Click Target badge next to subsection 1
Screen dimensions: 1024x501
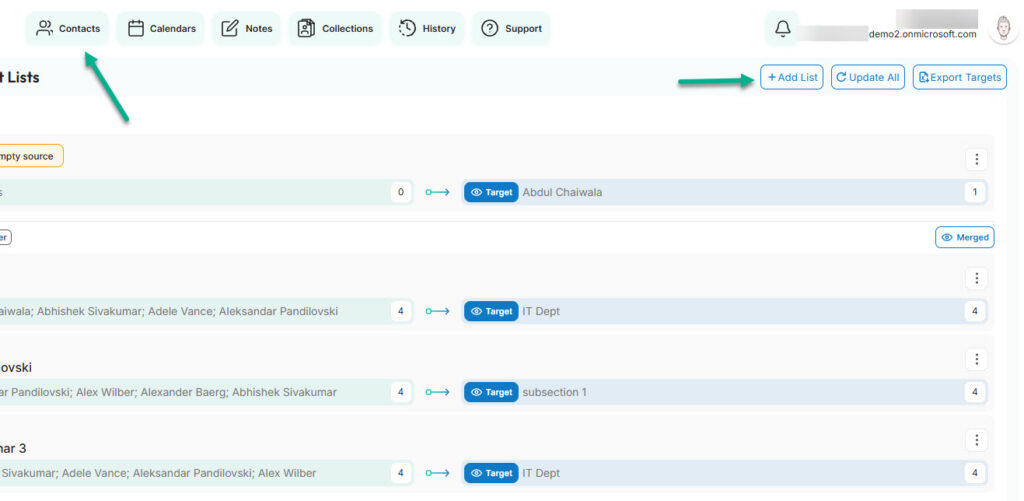[x=491, y=393]
